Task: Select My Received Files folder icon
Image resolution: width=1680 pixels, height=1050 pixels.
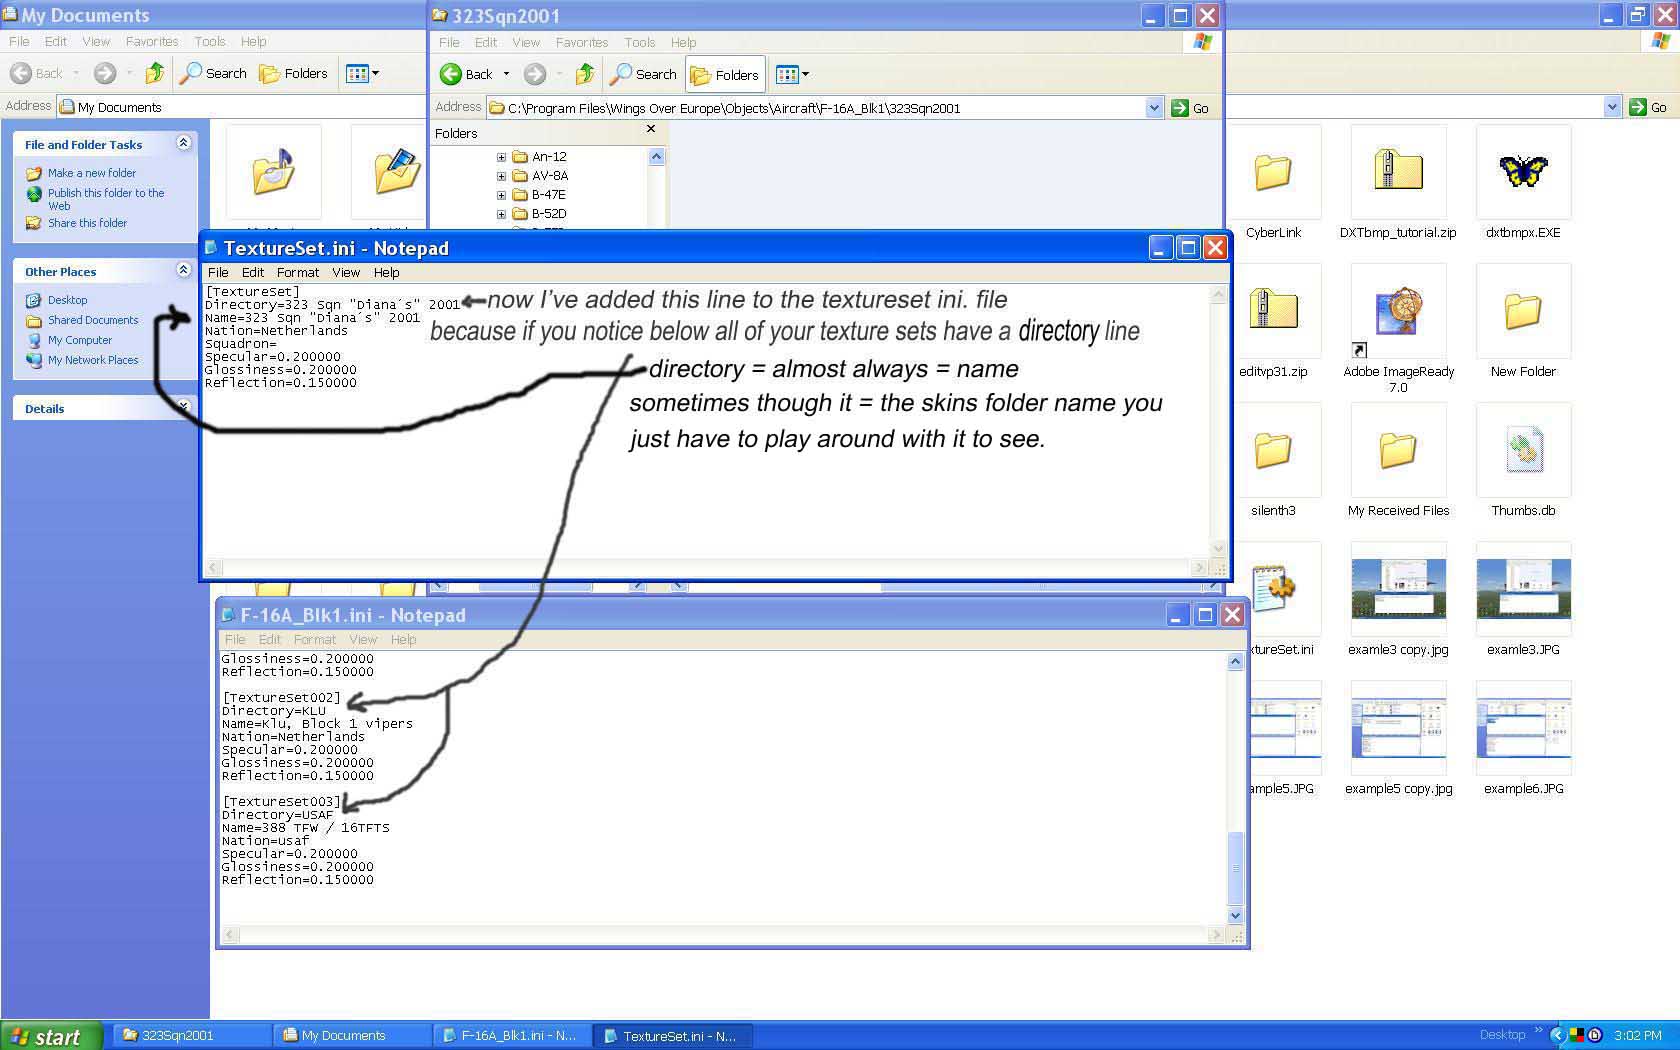Action: (x=1398, y=451)
